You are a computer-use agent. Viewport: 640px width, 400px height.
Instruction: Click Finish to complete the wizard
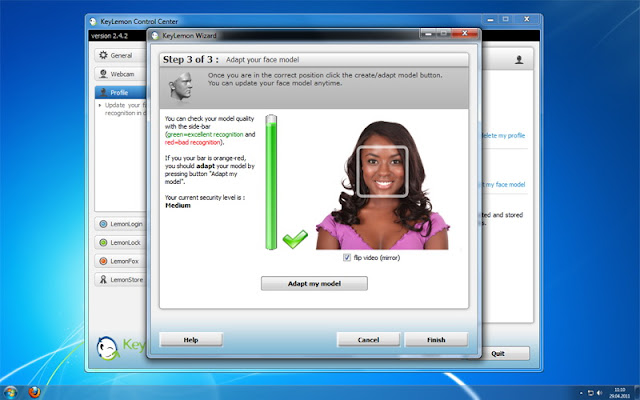click(x=436, y=340)
